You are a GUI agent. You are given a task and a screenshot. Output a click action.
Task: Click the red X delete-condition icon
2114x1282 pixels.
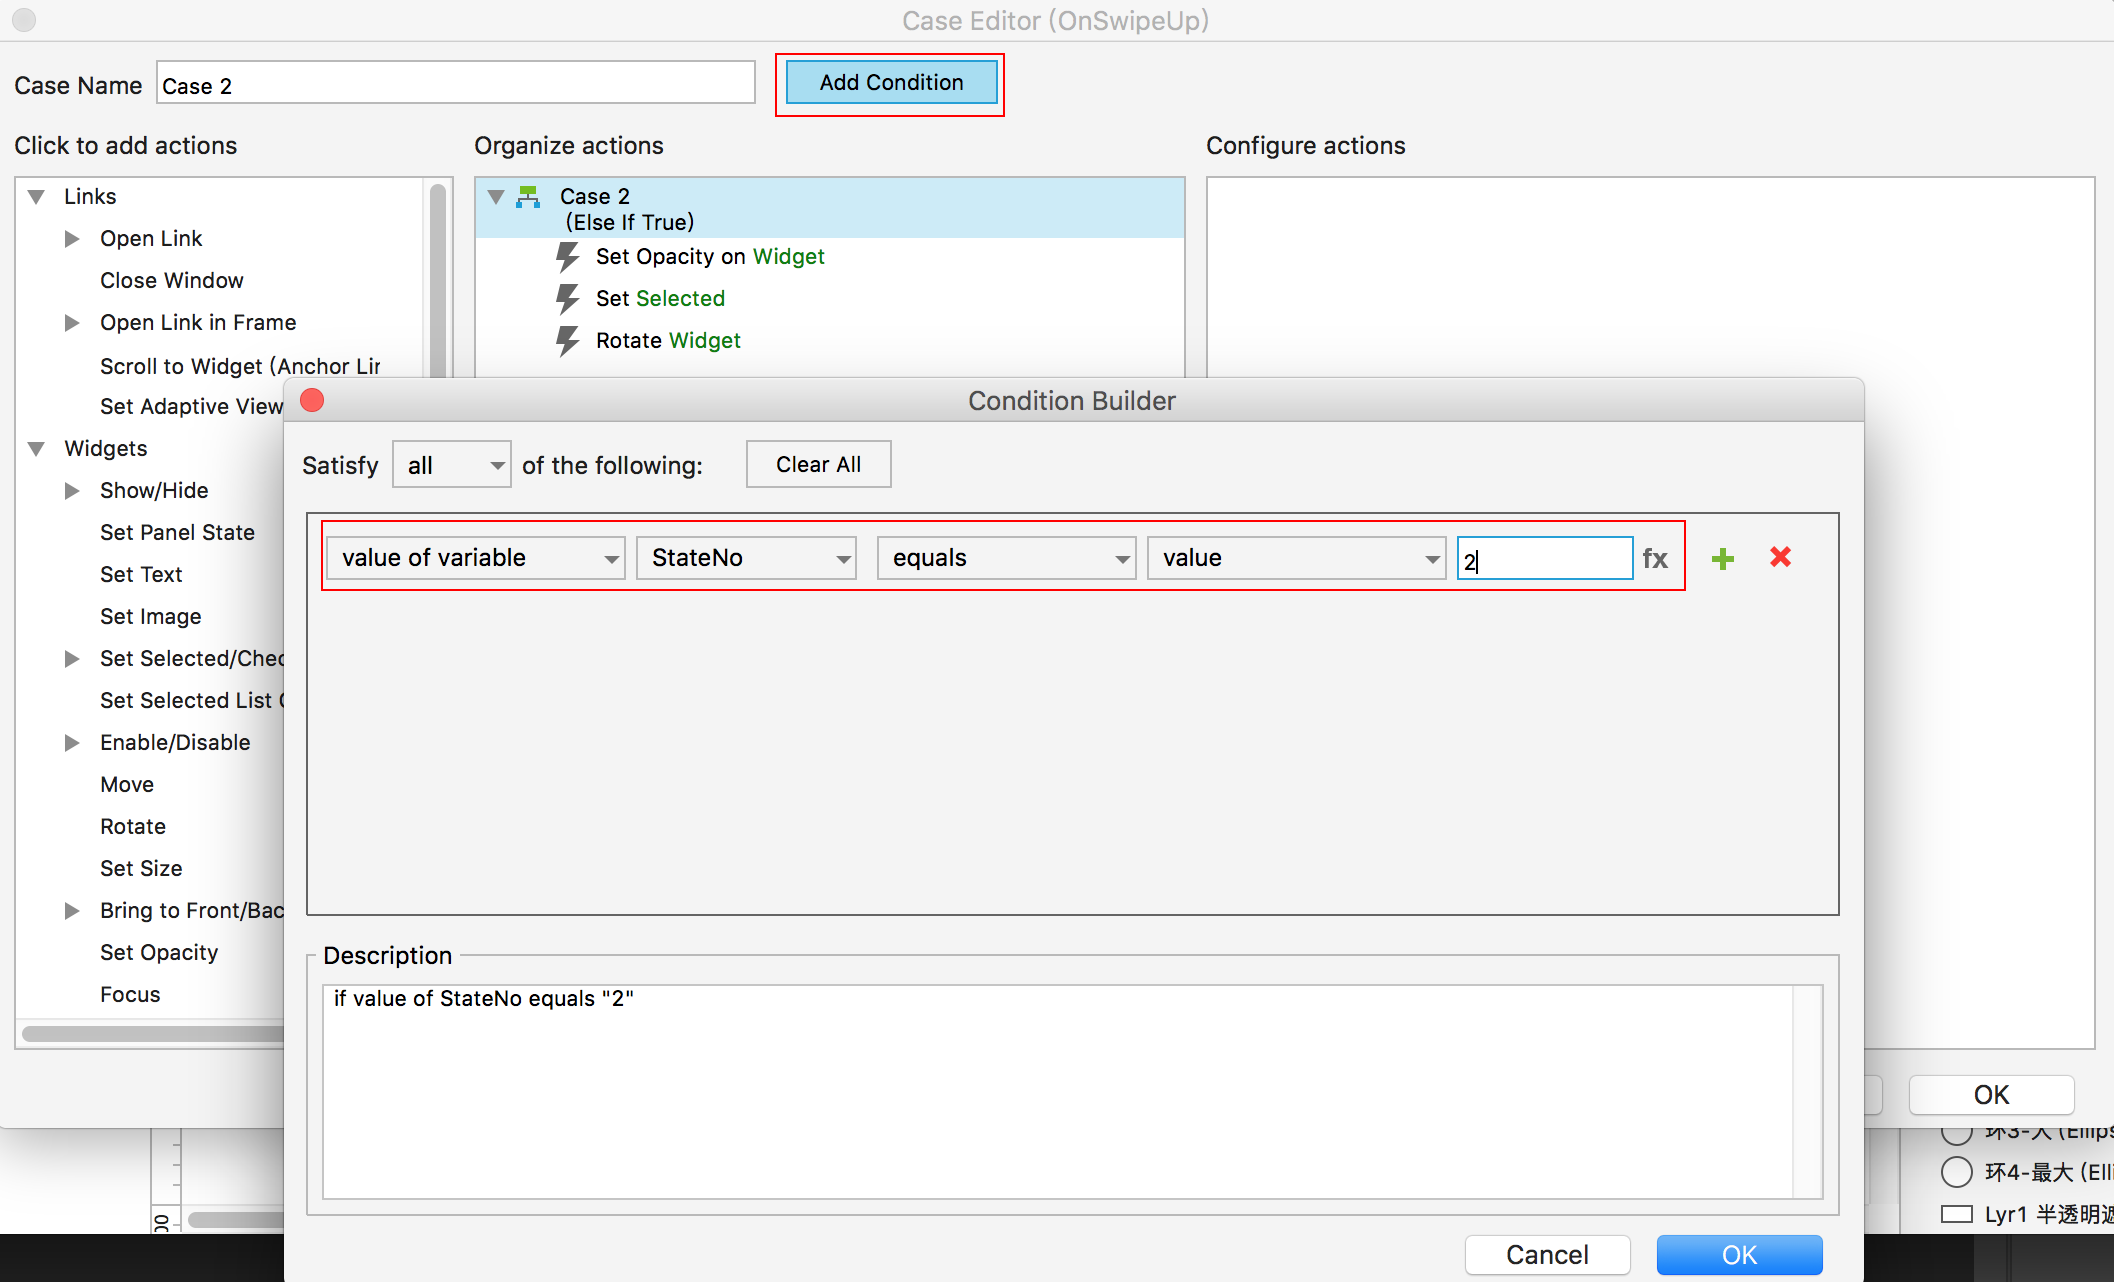(1780, 557)
